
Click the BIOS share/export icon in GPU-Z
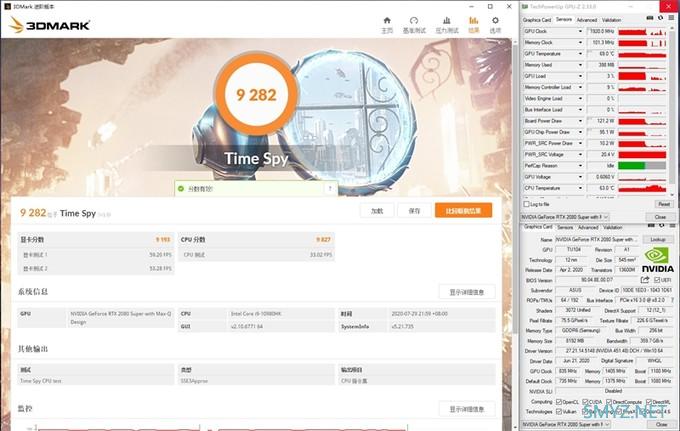[x=645, y=280]
